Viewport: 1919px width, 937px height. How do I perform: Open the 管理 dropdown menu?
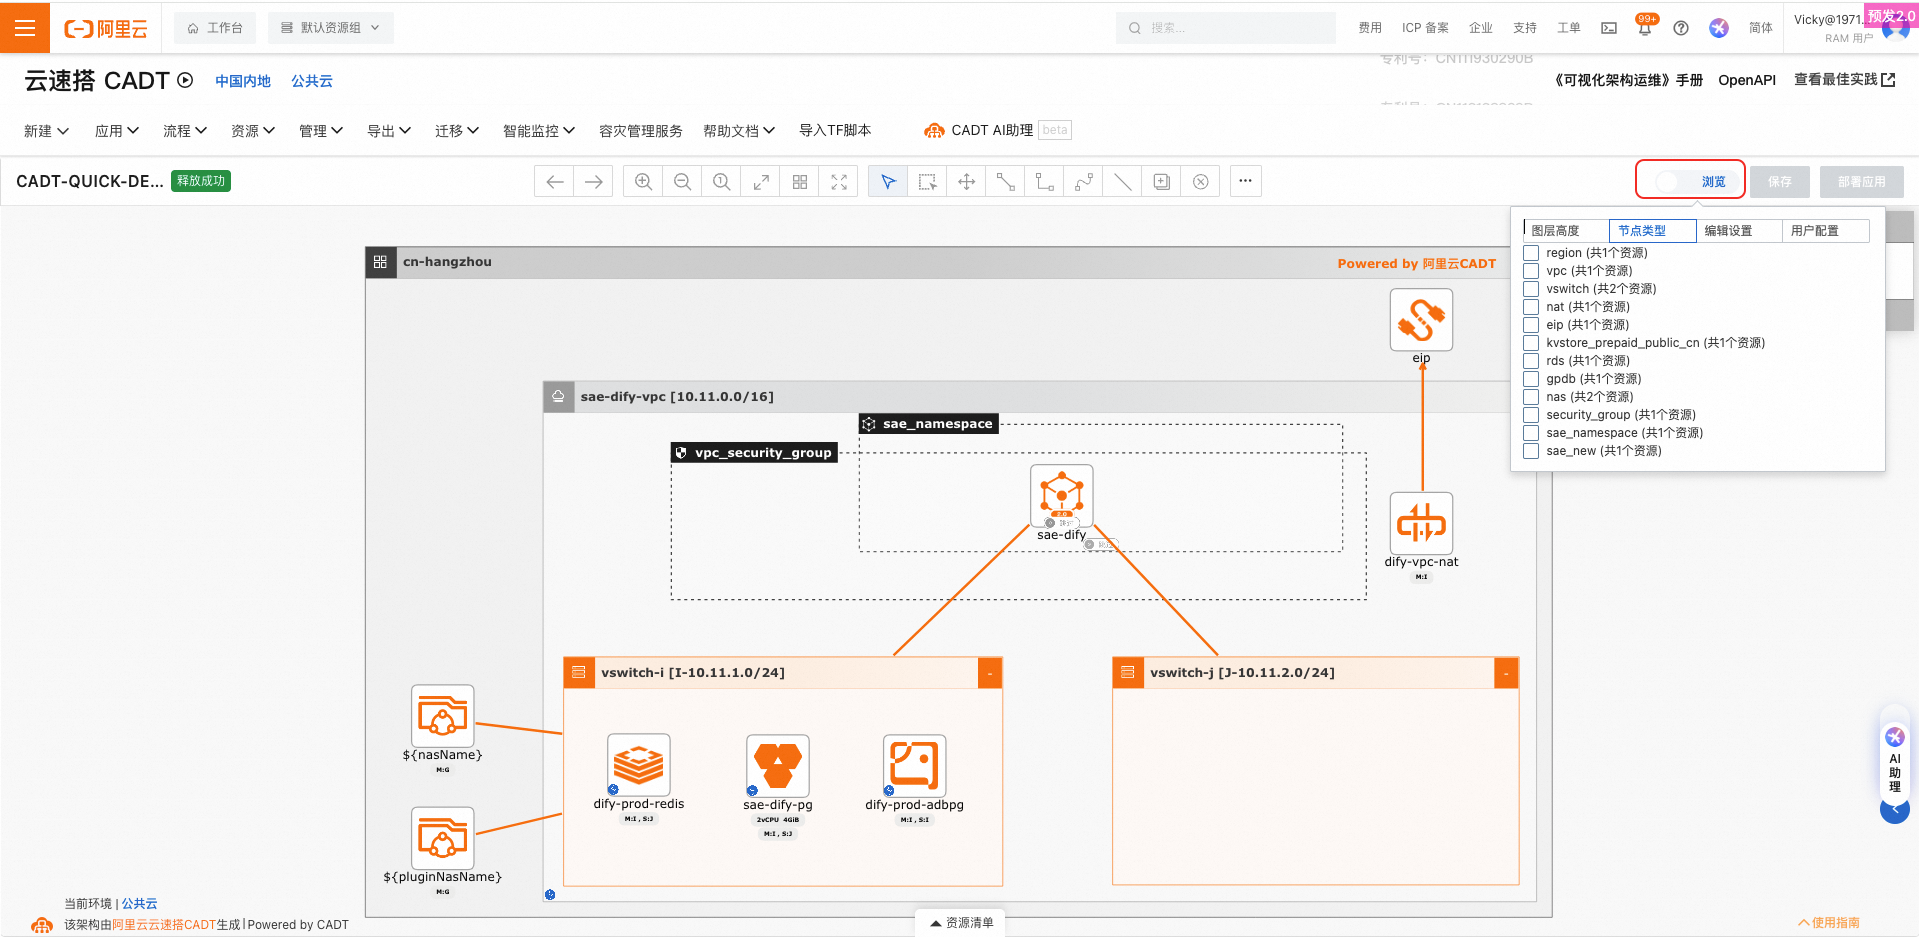321,131
